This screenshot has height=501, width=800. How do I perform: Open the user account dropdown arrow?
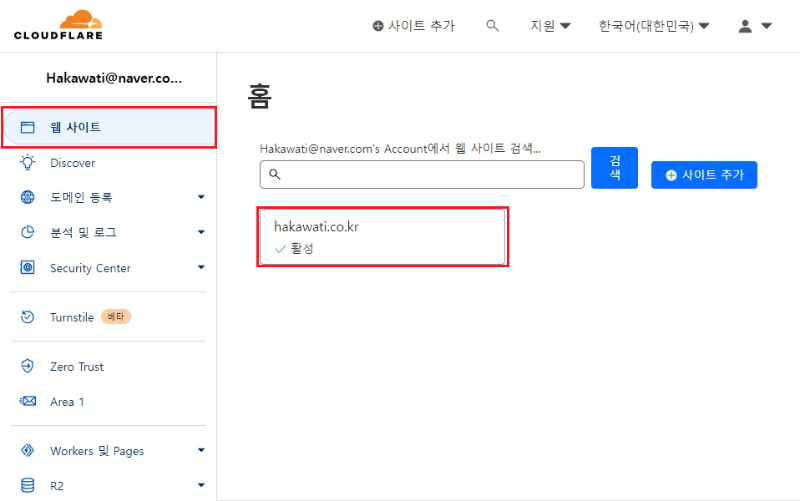tap(766, 26)
